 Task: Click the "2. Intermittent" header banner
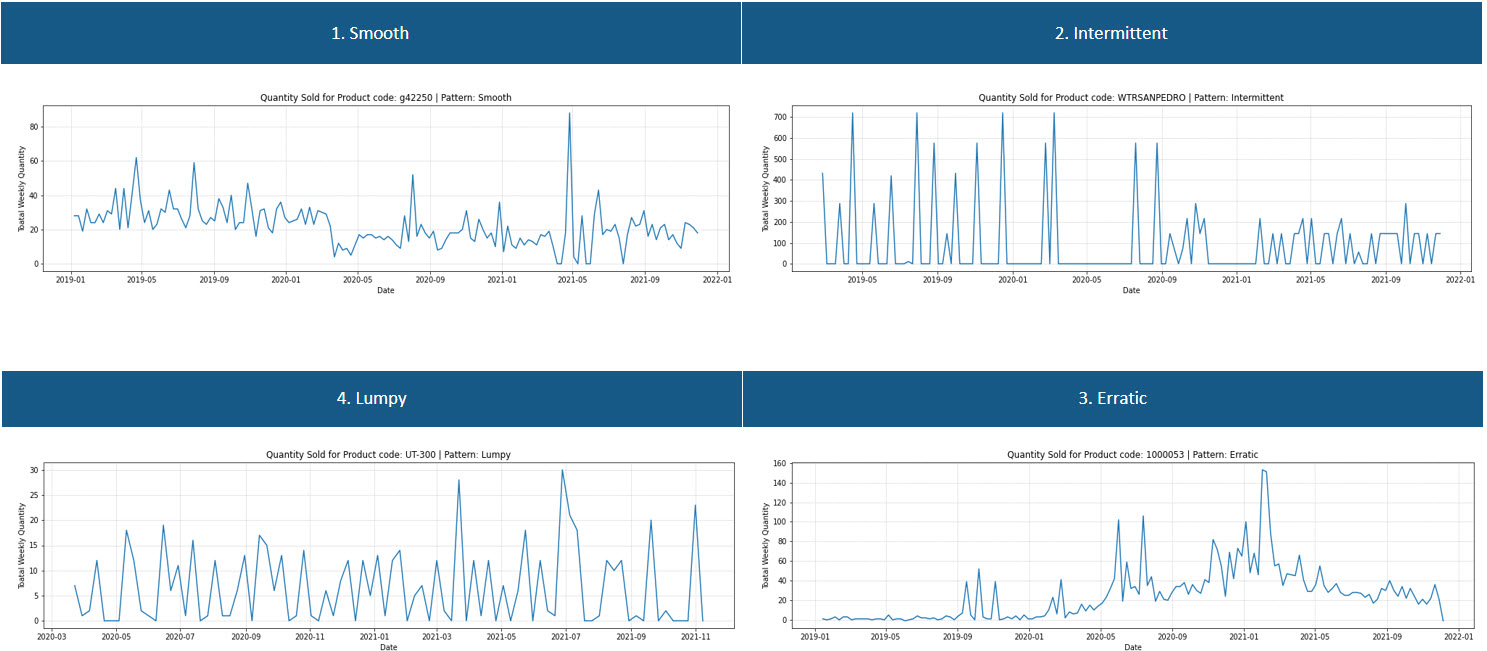(x=1113, y=33)
